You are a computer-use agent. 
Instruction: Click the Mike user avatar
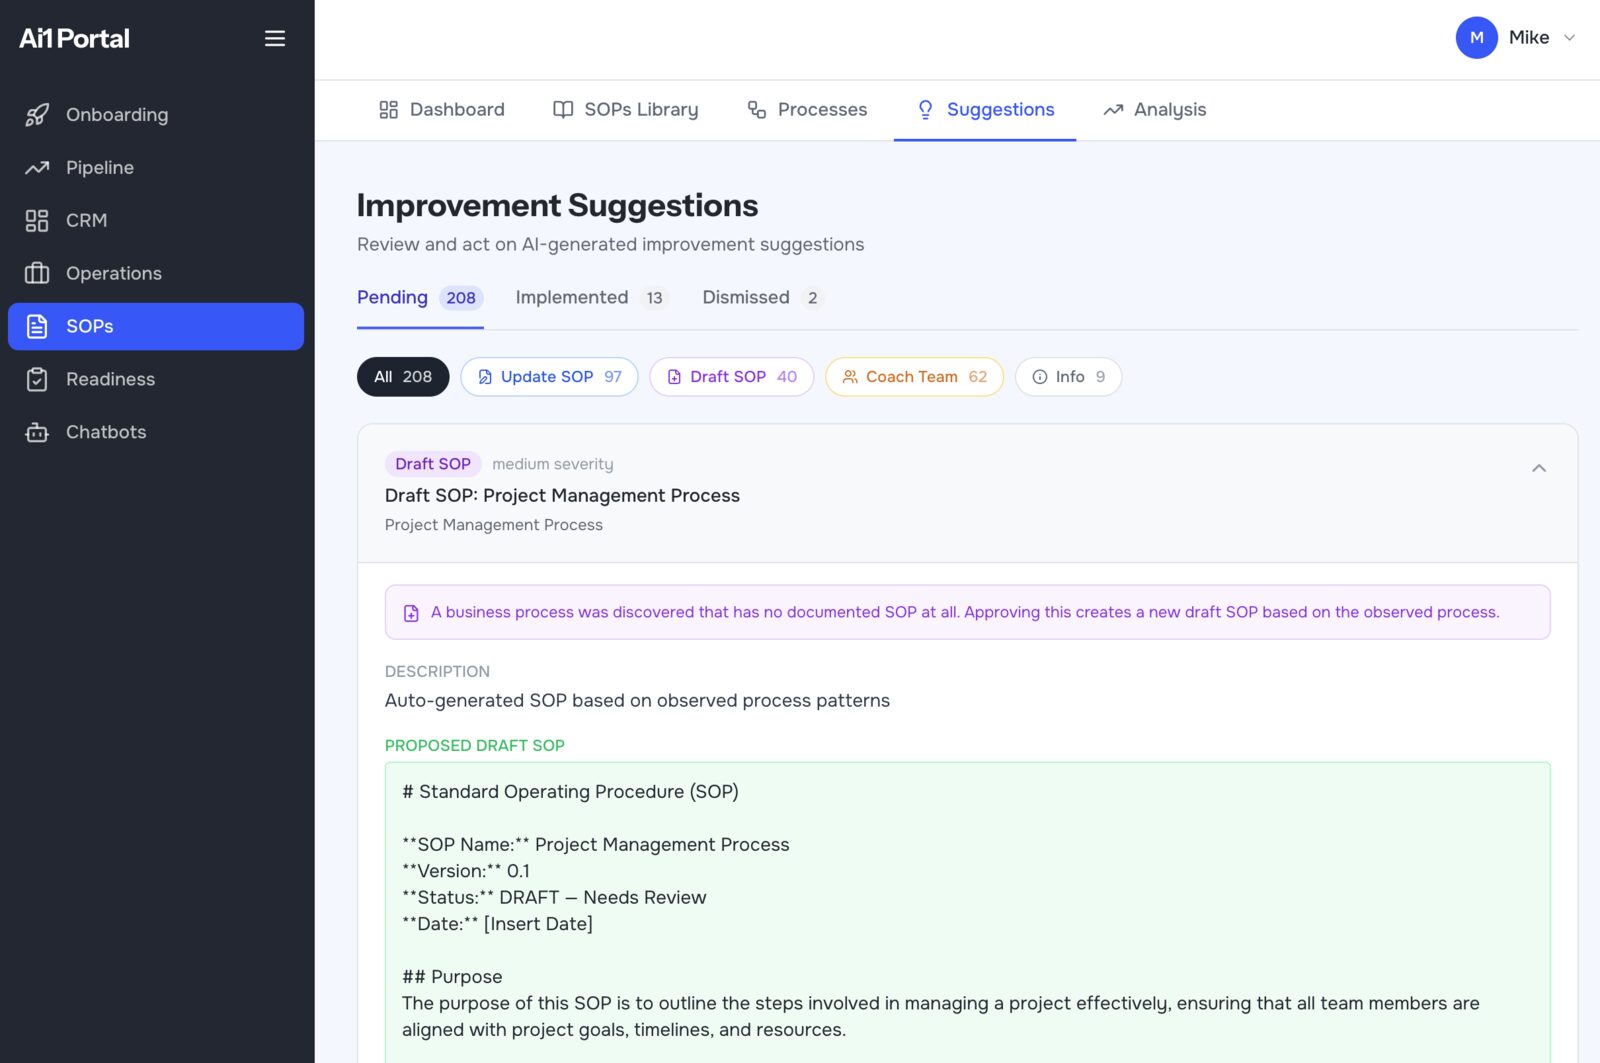pyautogui.click(x=1476, y=38)
